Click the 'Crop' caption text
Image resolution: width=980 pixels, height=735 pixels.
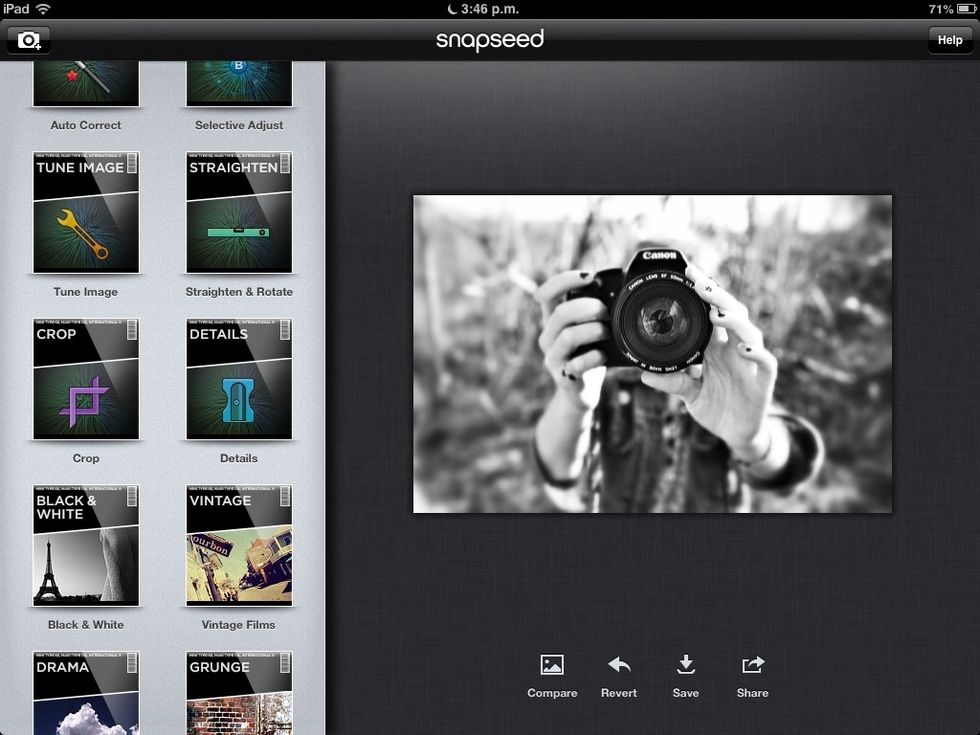[x=86, y=458]
